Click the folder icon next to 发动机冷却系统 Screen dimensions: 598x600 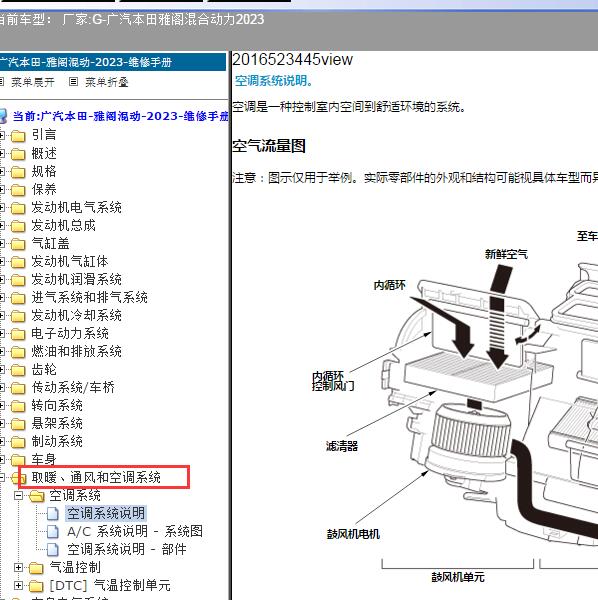pyautogui.click(x=18, y=316)
